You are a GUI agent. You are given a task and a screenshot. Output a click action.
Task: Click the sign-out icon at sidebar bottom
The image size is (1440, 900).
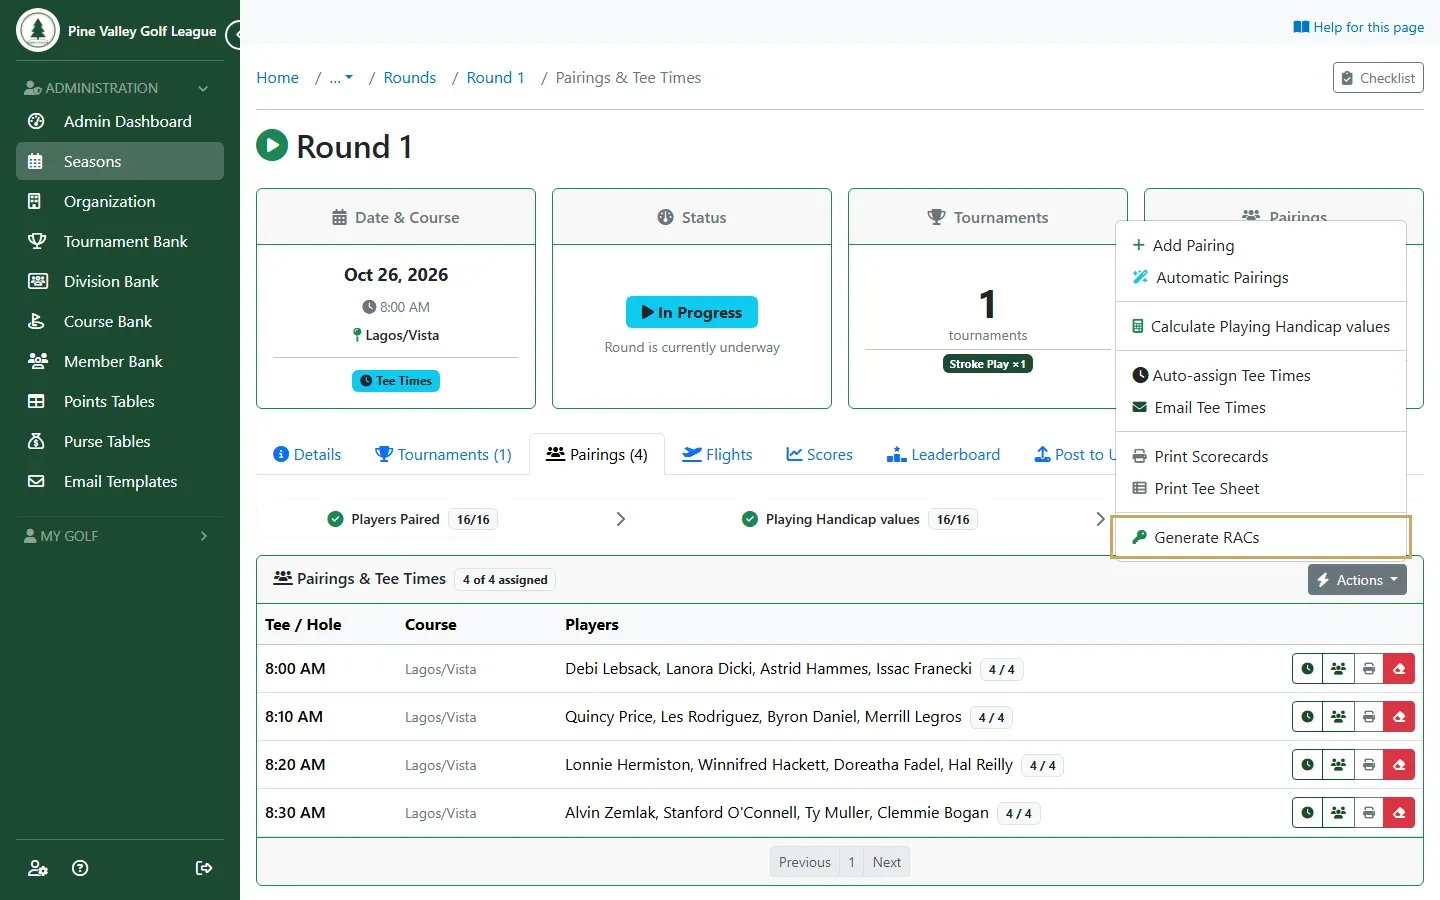[204, 868]
